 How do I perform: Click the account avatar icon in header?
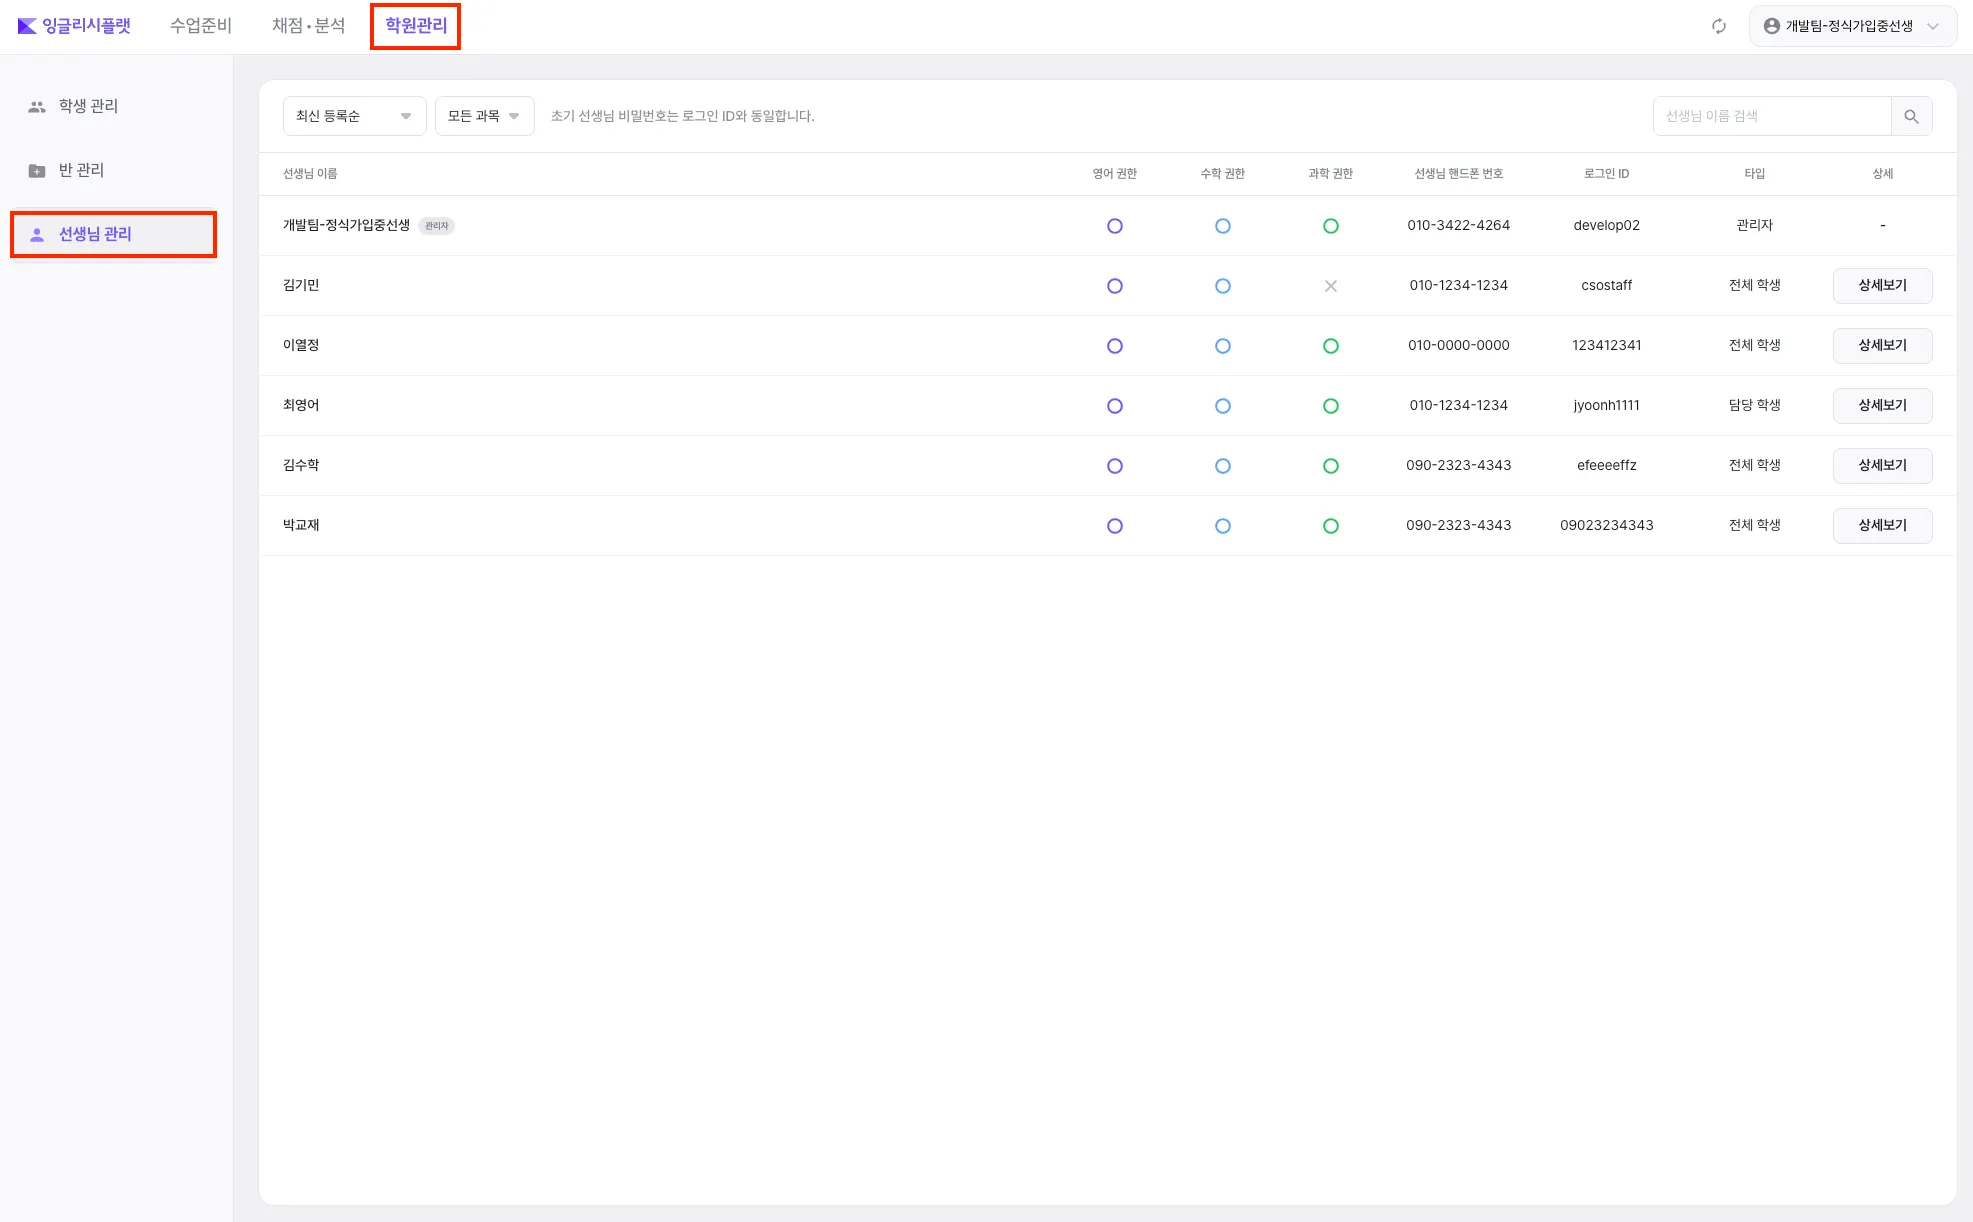1771,26
